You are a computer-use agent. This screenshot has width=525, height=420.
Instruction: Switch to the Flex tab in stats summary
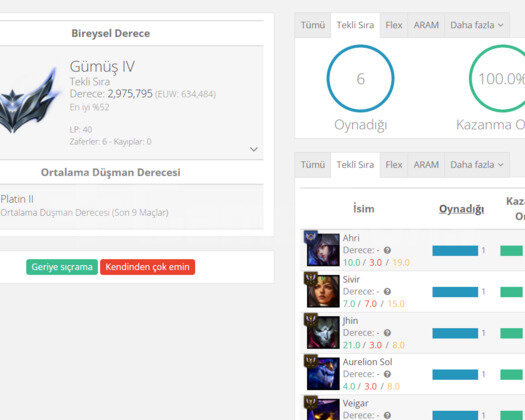[394, 25]
